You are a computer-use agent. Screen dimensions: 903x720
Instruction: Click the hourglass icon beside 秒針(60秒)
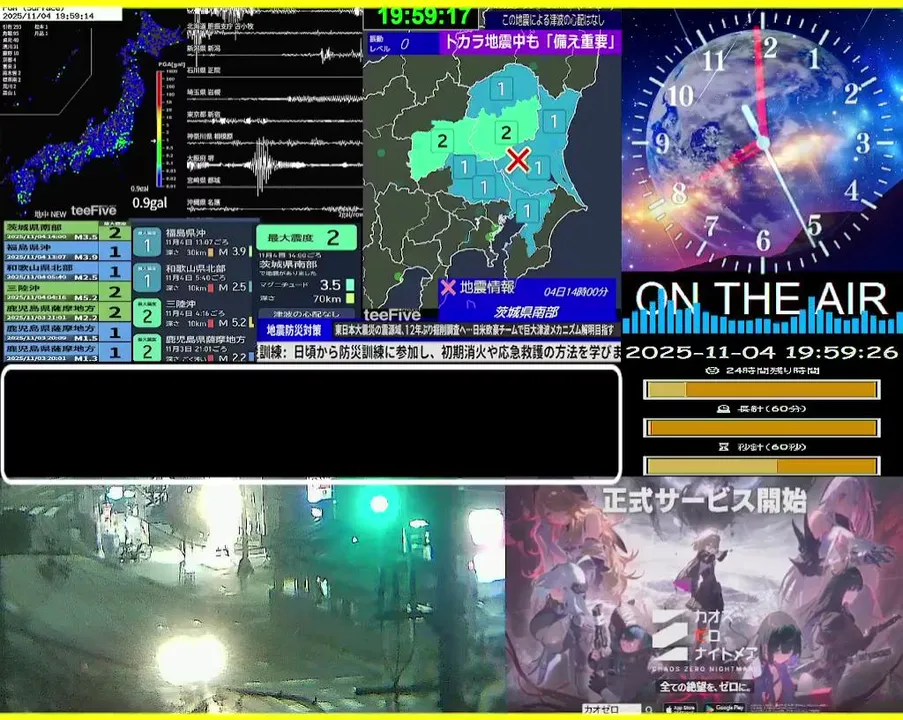click(724, 446)
